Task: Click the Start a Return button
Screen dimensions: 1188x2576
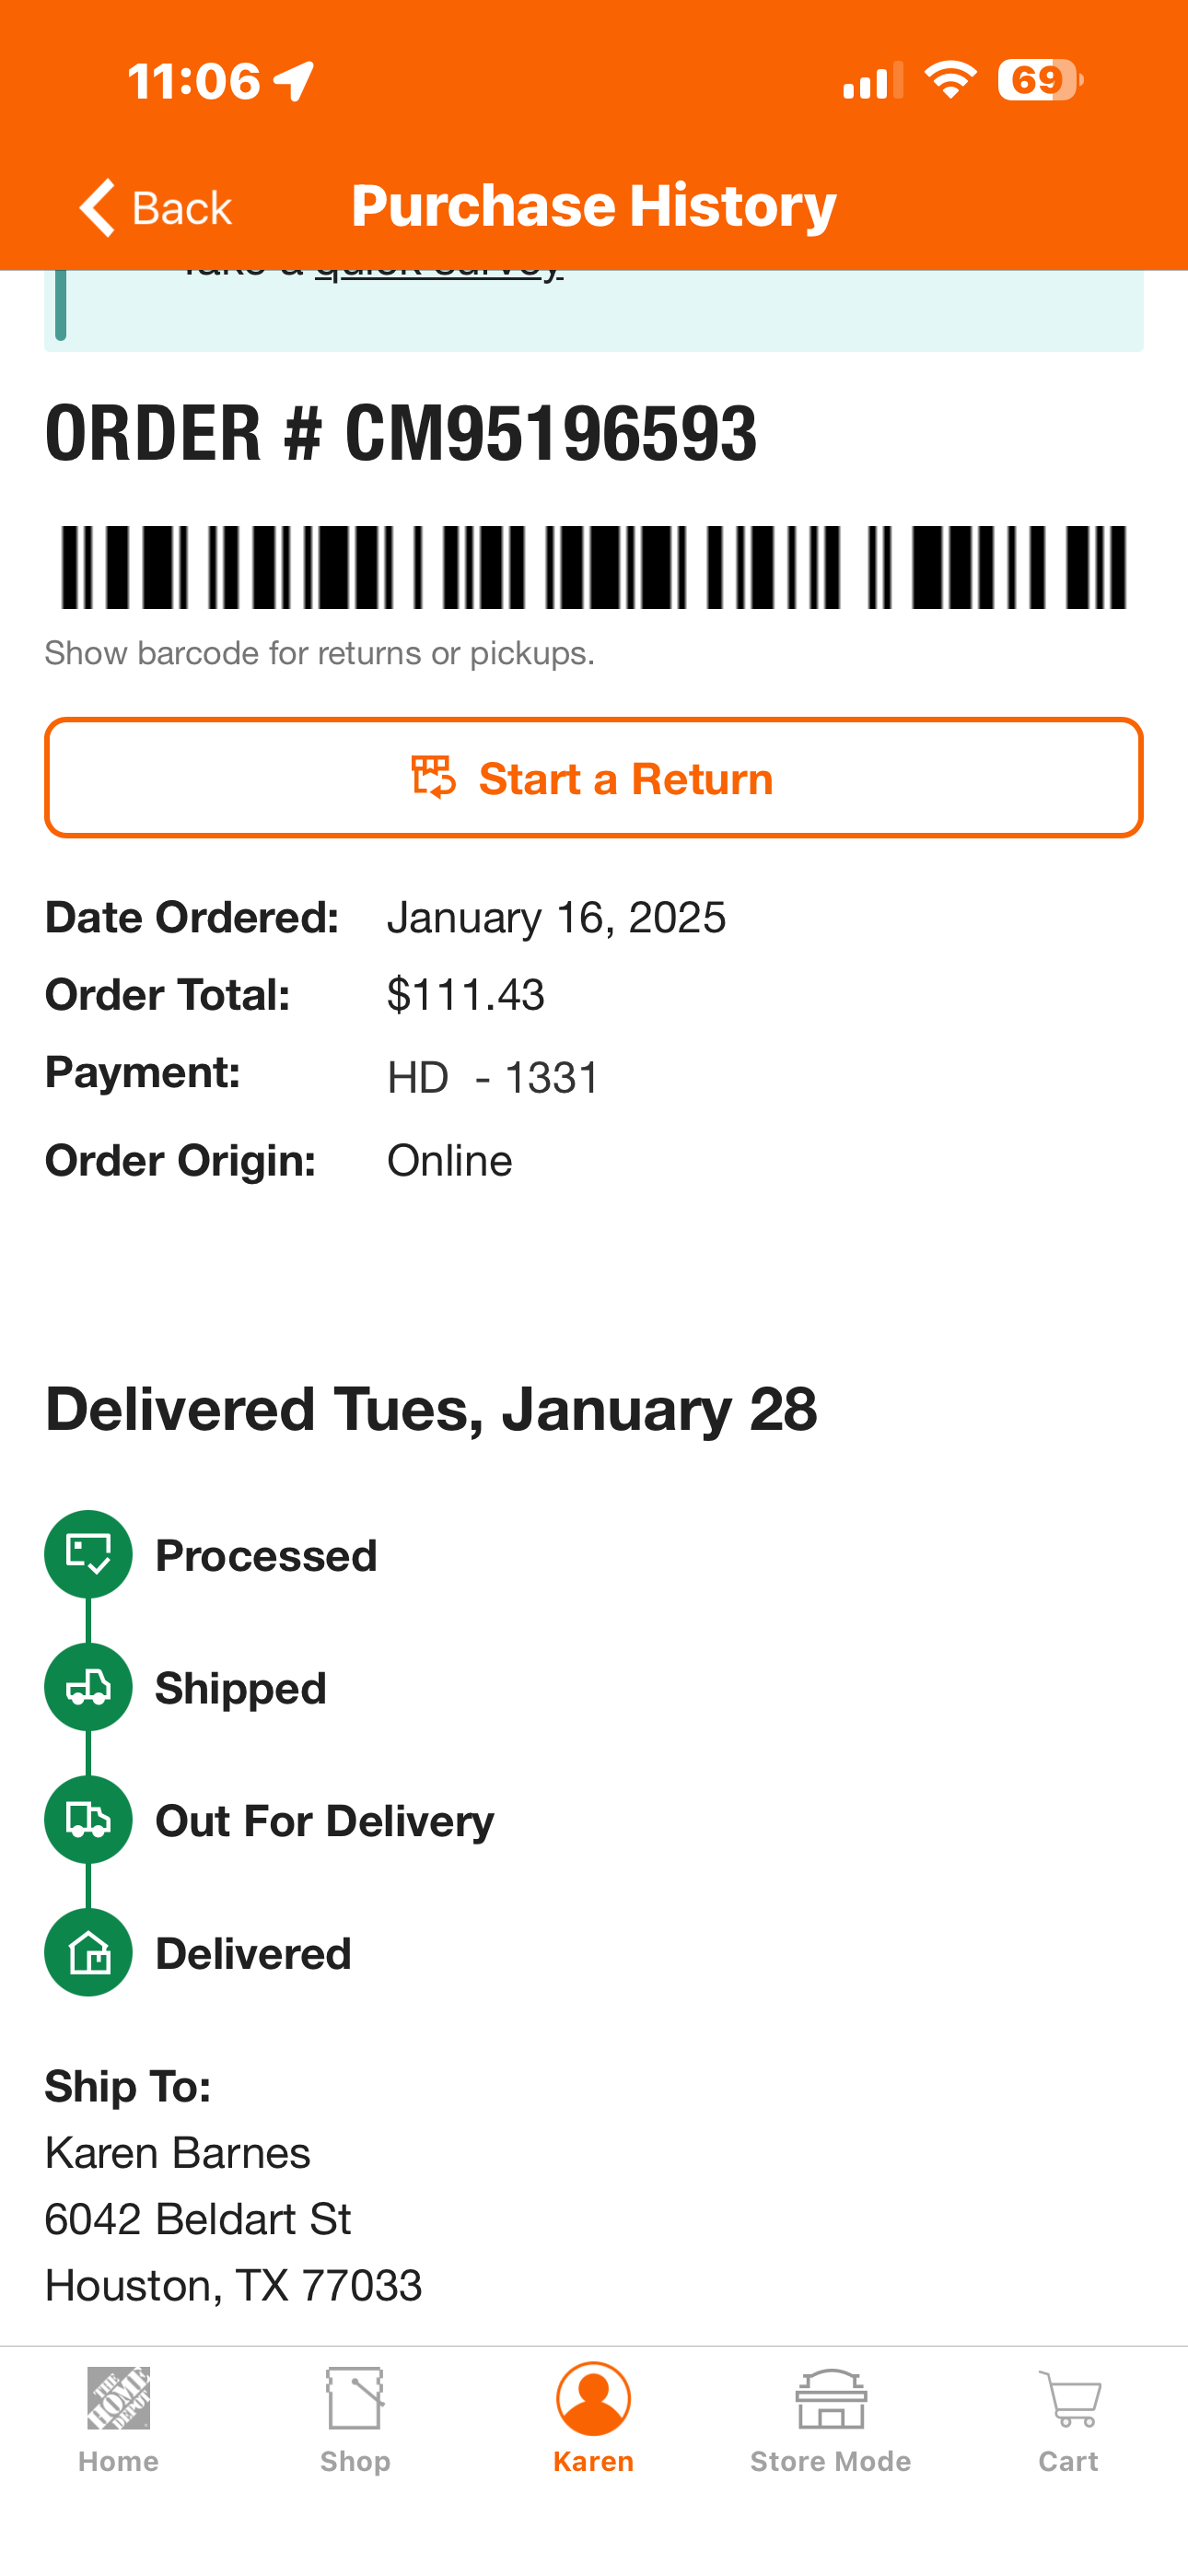Action: [x=594, y=777]
